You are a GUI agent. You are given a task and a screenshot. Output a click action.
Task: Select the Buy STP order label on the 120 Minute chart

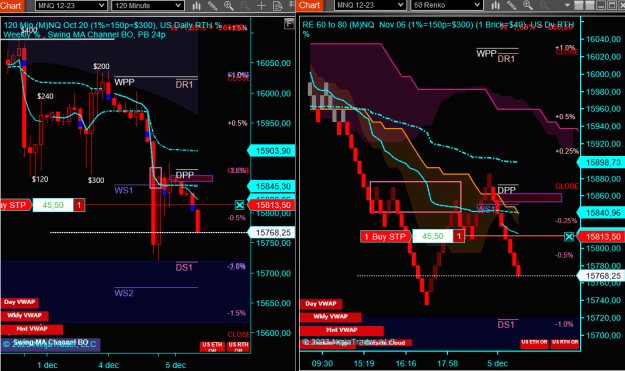15,205
